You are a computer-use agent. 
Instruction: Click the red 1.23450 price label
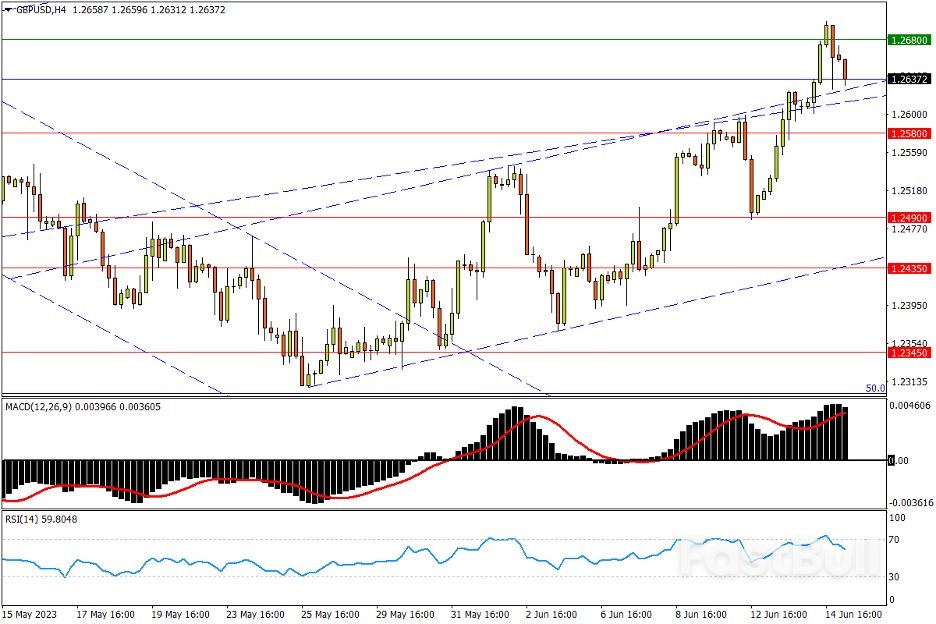pyautogui.click(x=909, y=353)
